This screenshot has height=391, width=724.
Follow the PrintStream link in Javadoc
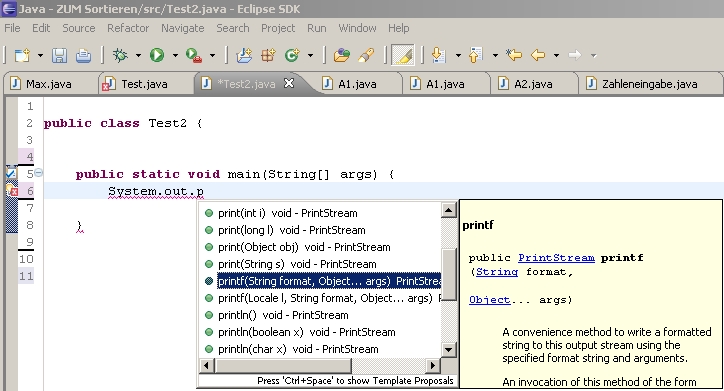556,258
